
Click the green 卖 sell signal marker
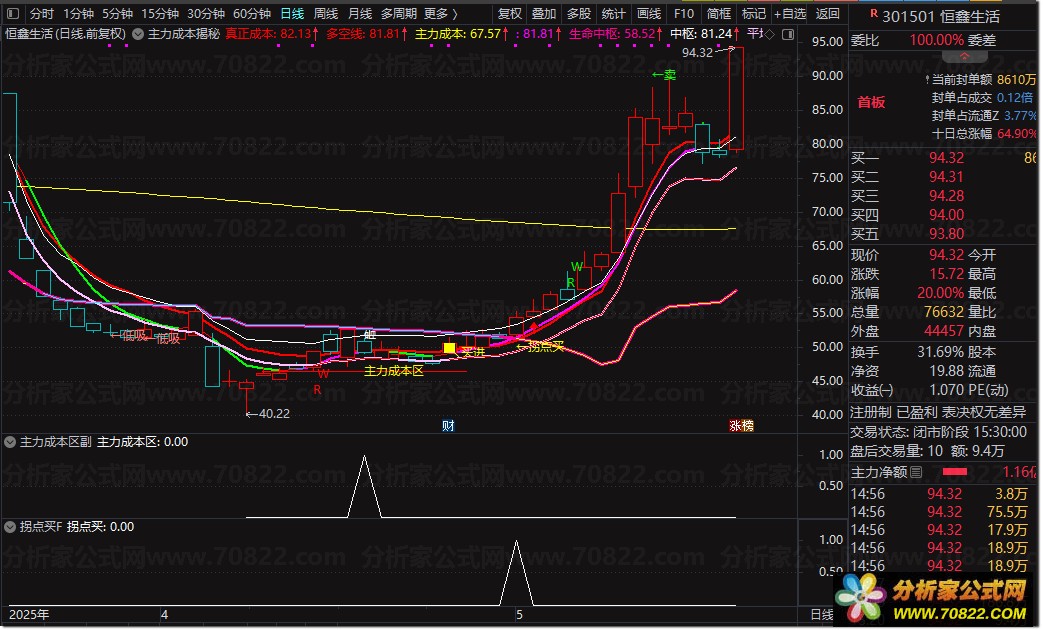click(x=664, y=75)
